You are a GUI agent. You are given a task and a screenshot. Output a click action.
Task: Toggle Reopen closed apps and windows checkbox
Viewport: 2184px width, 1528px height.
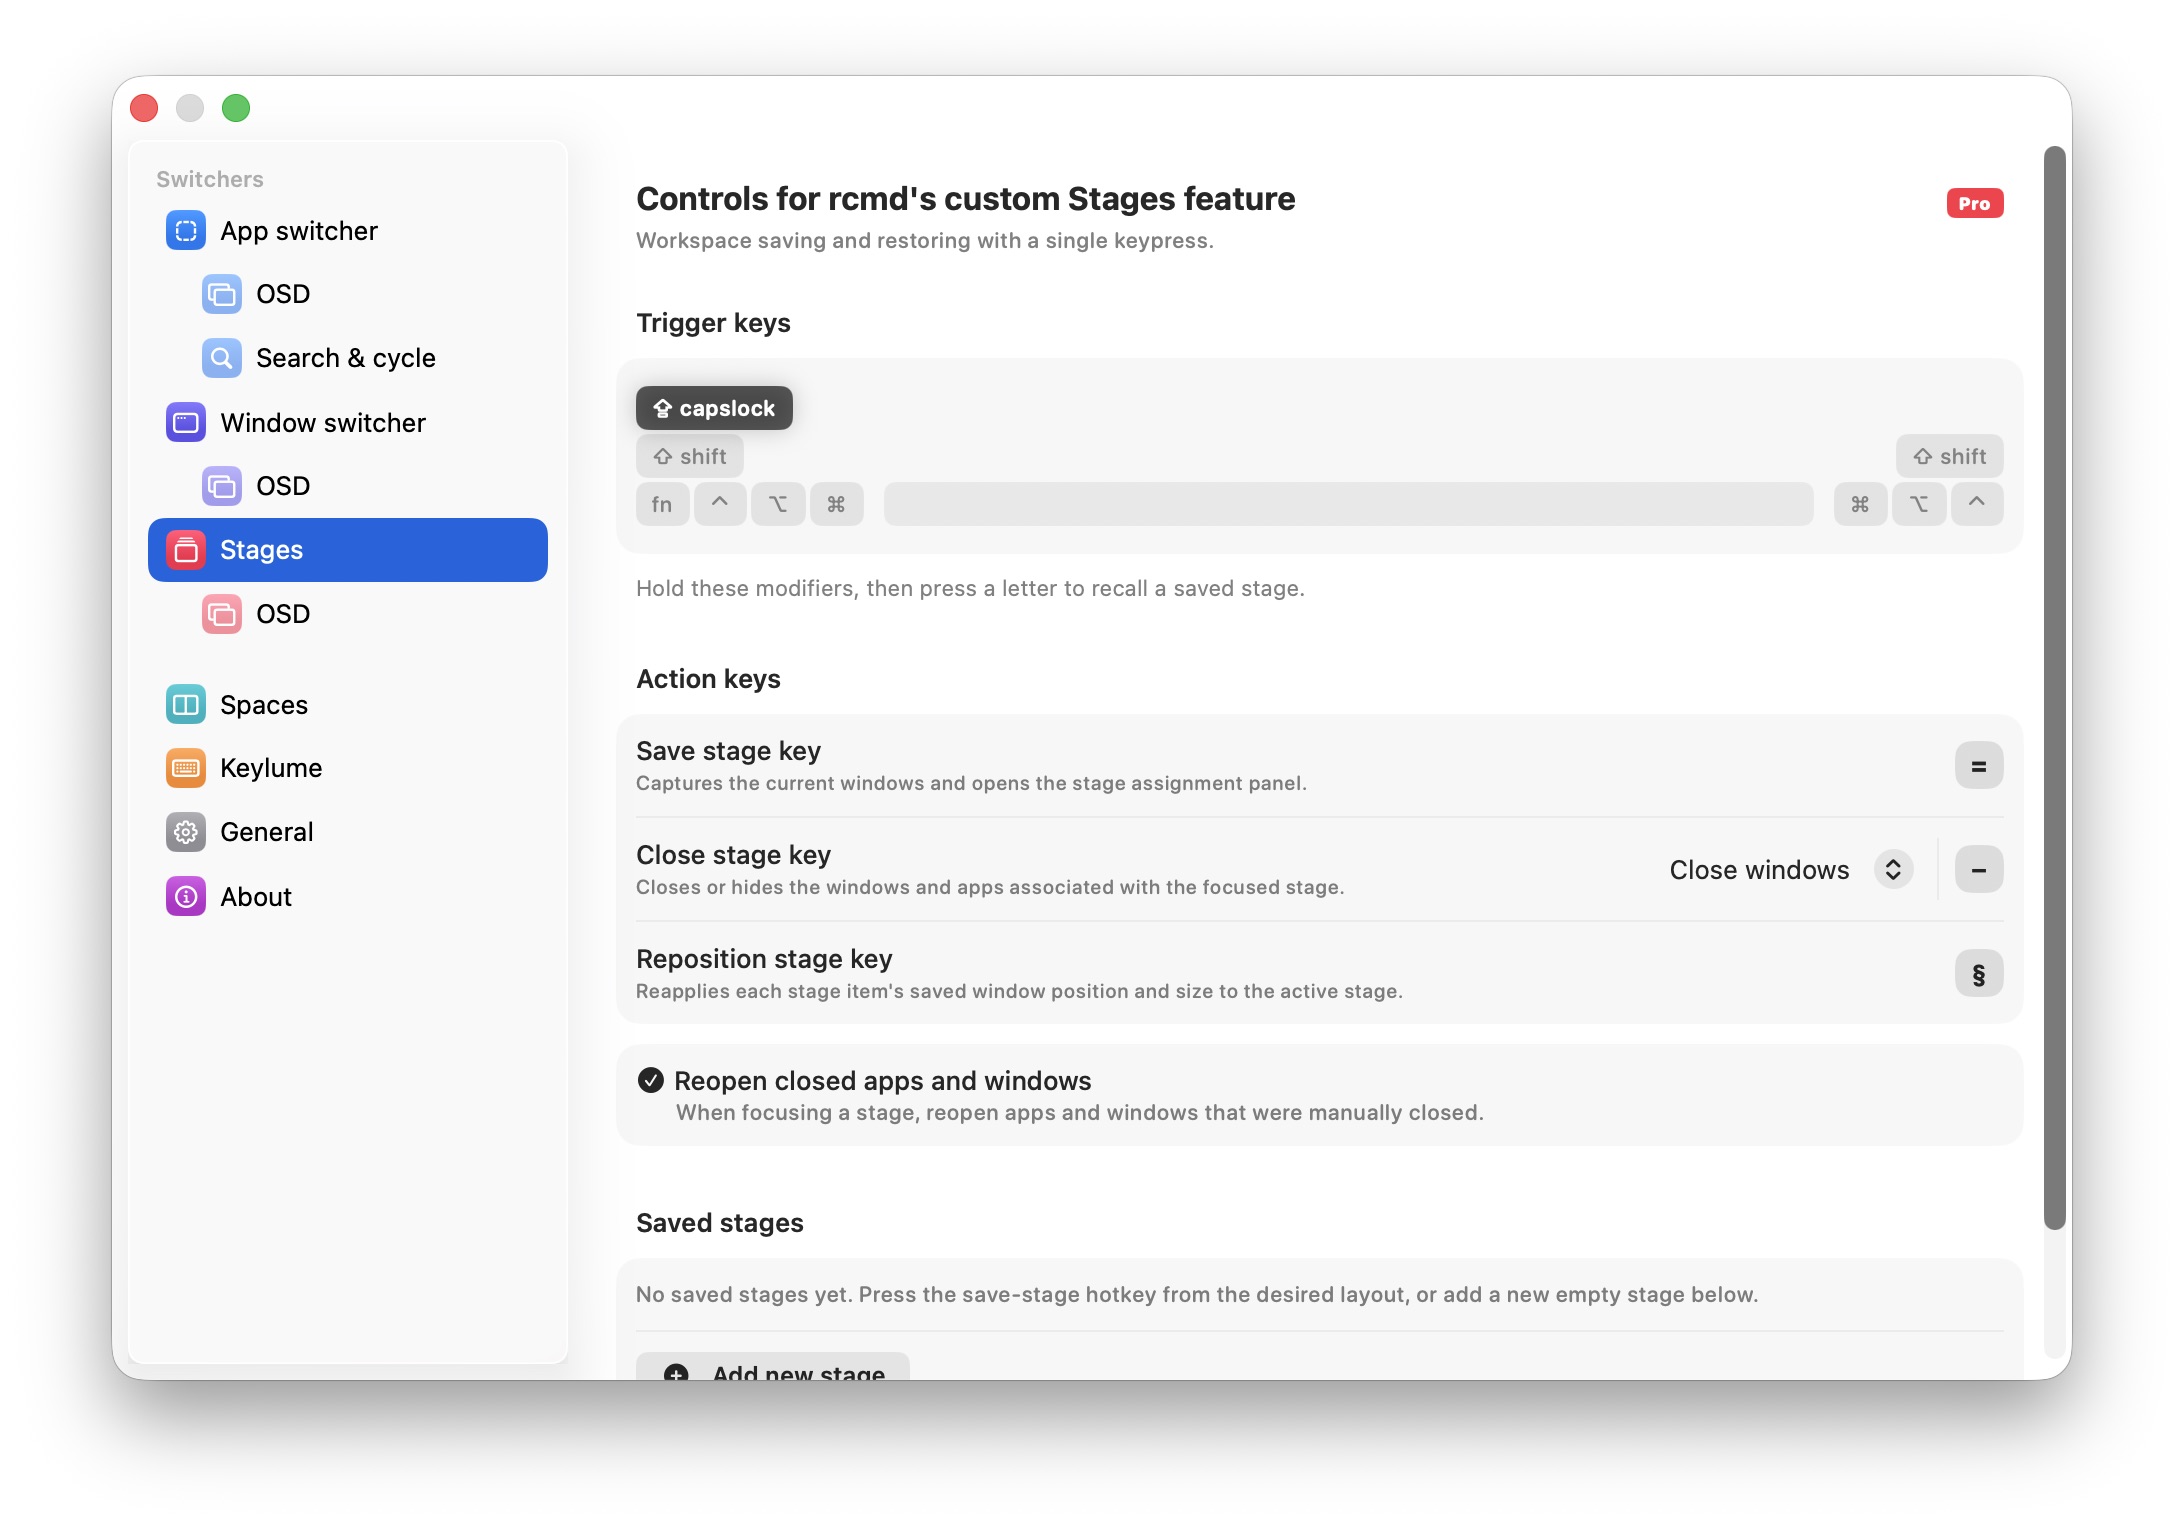651,1080
